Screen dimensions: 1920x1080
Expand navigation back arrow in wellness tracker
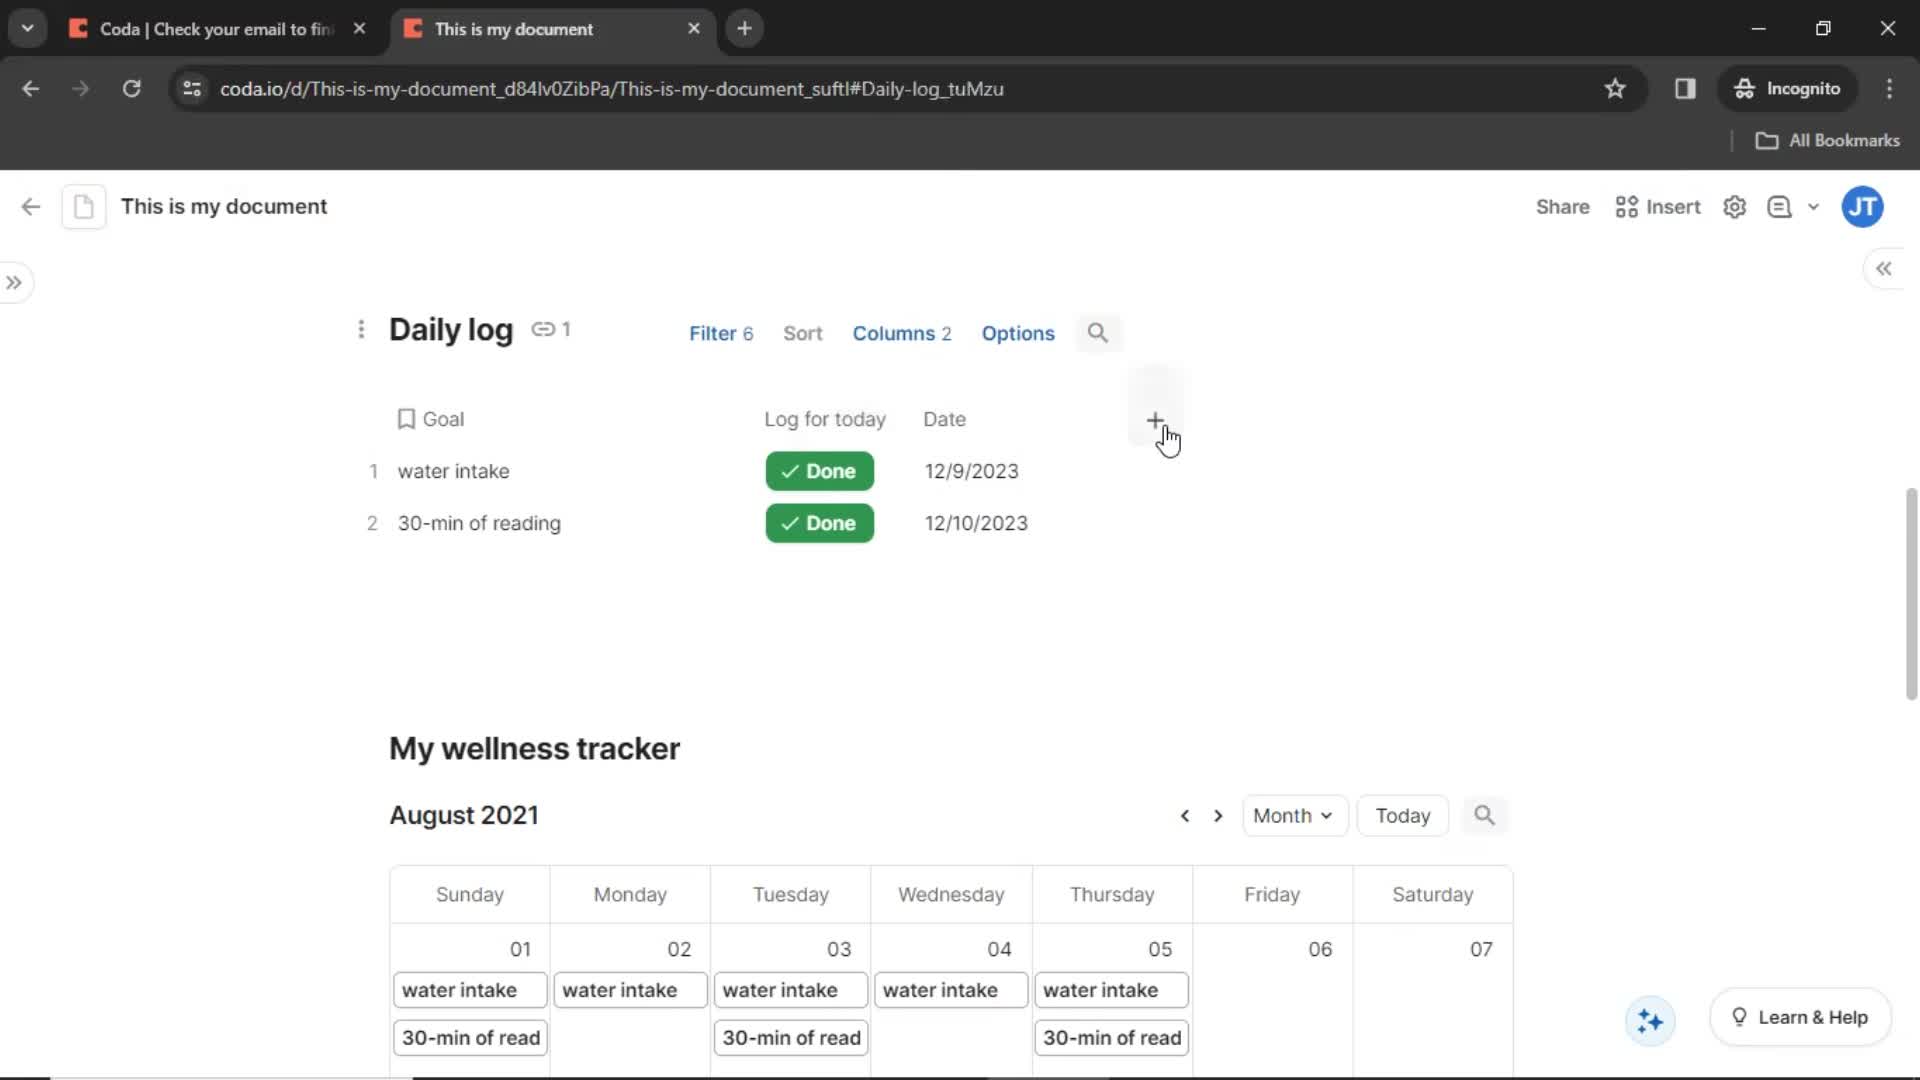click(x=1185, y=815)
